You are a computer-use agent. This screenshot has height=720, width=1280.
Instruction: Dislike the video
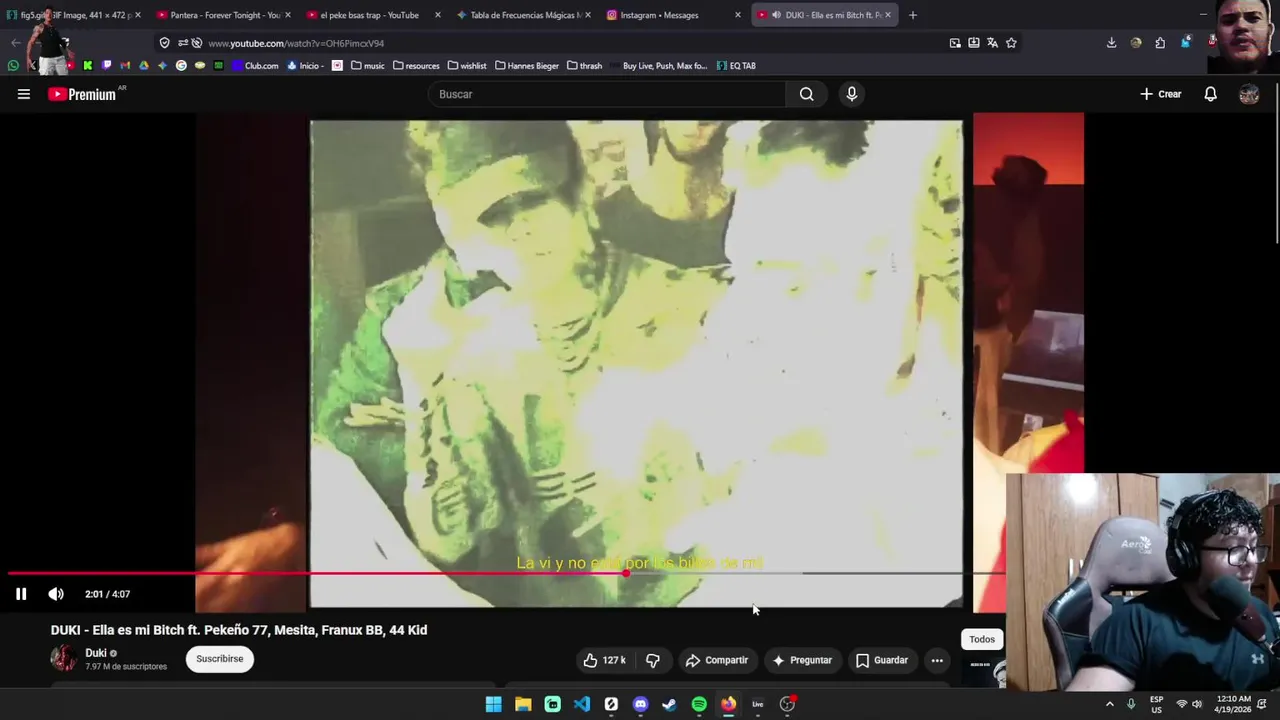[x=652, y=660]
